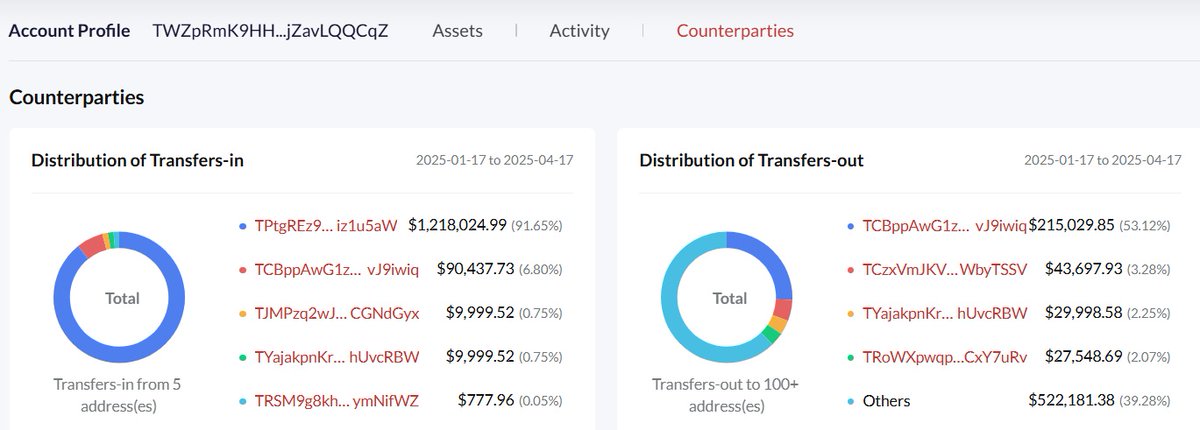Open transfers-out address TCBppAwG1z... vJ9iwiq
Image resolution: width=1200 pixels, height=430 pixels.
[x=945, y=225]
